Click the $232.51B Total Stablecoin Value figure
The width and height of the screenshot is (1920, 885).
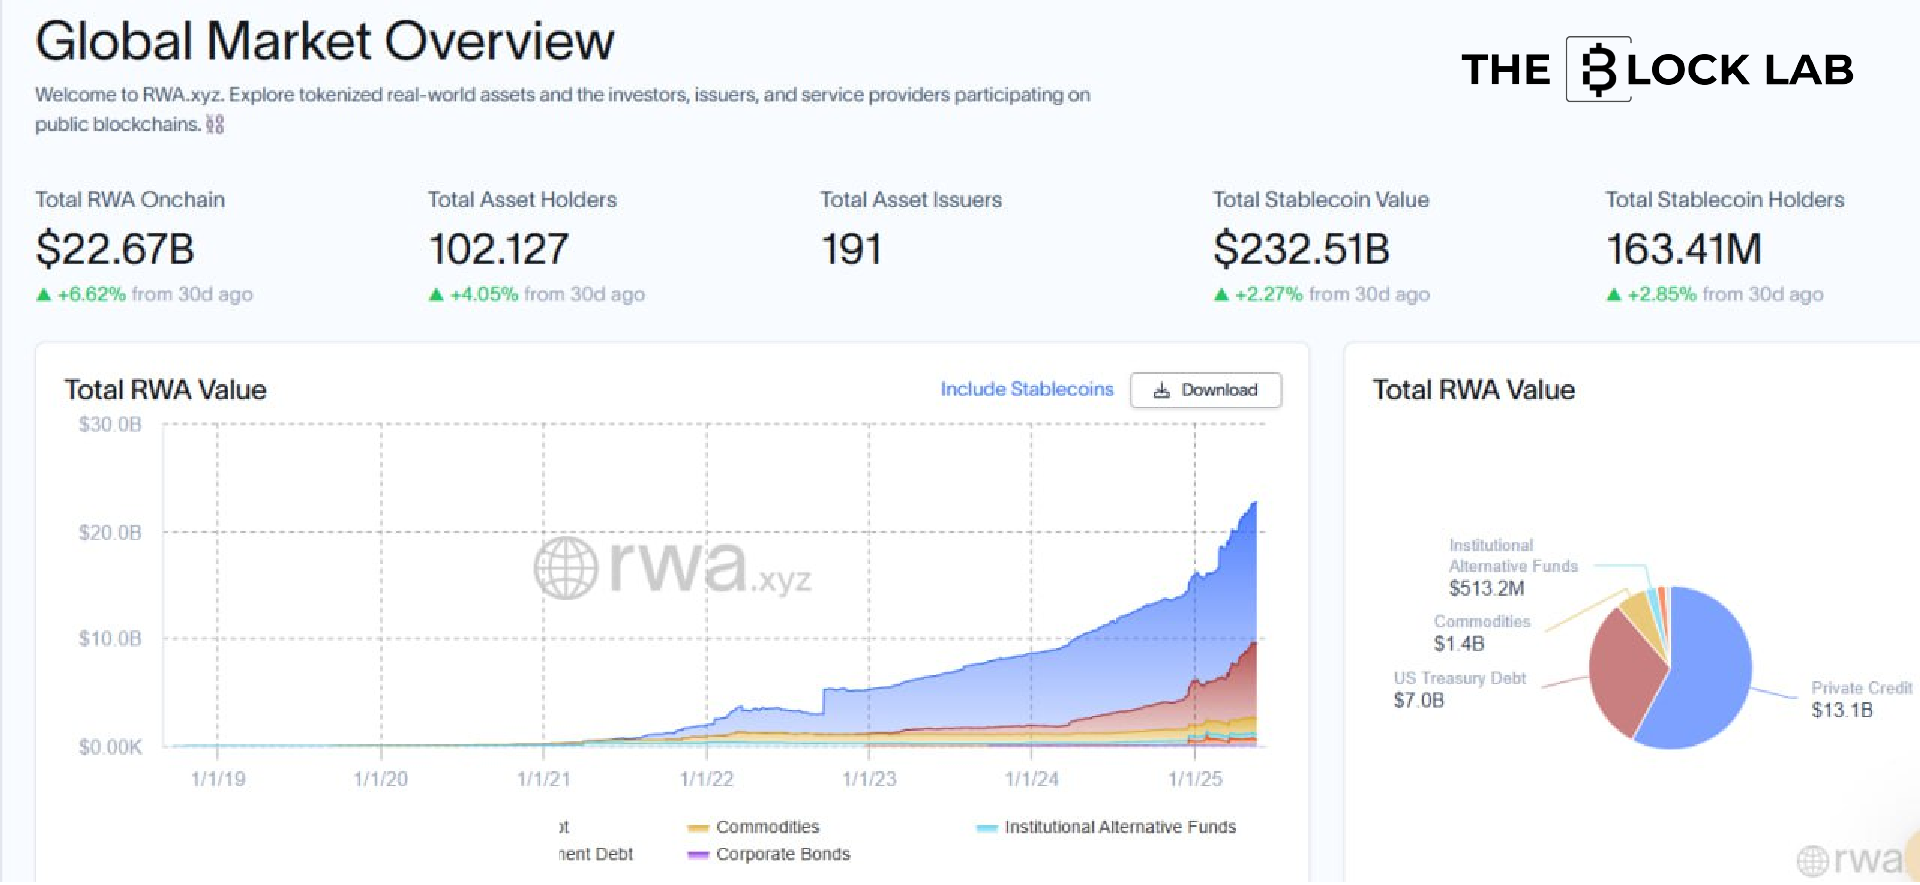(1301, 249)
